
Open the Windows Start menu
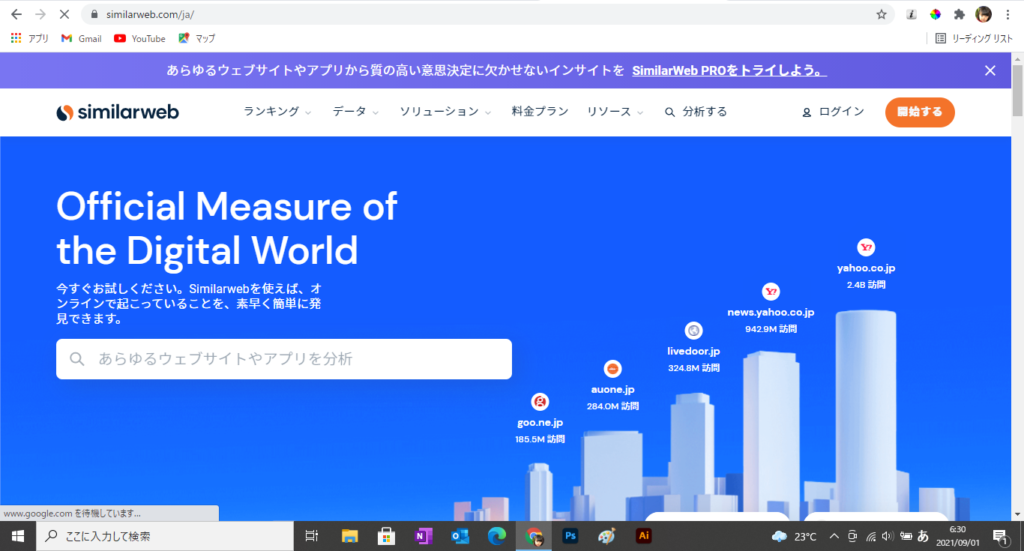pyautogui.click(x=18, y=536)
